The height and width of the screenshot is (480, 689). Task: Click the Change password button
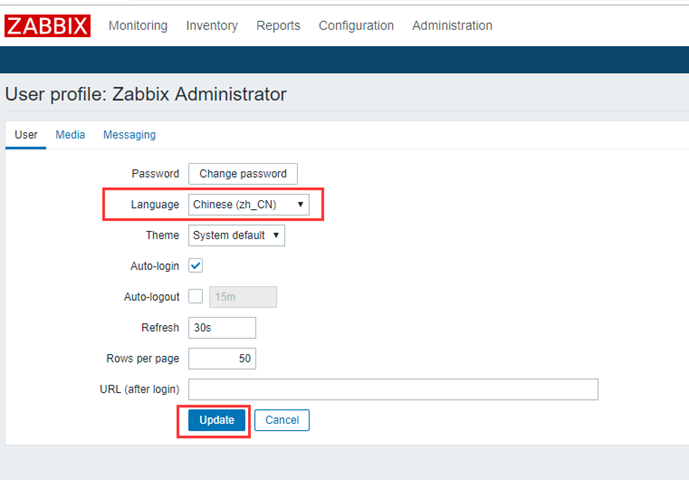coord(243,174)
